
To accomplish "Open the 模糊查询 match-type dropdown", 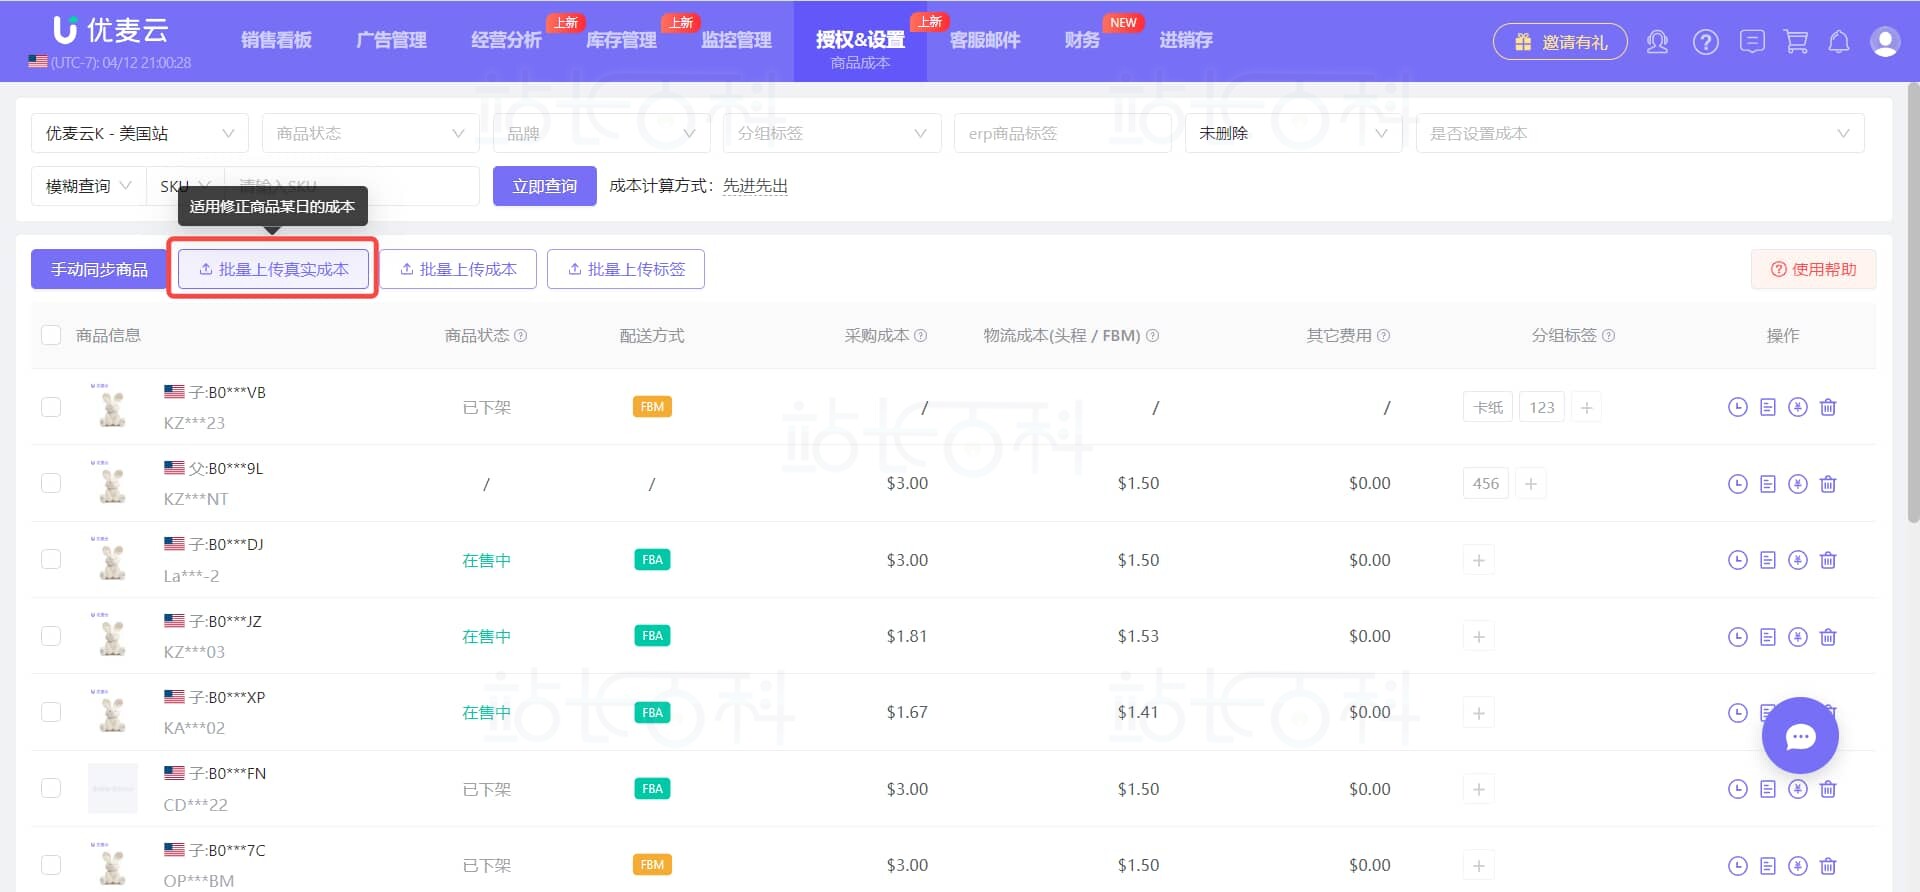I will coord(88,186).
